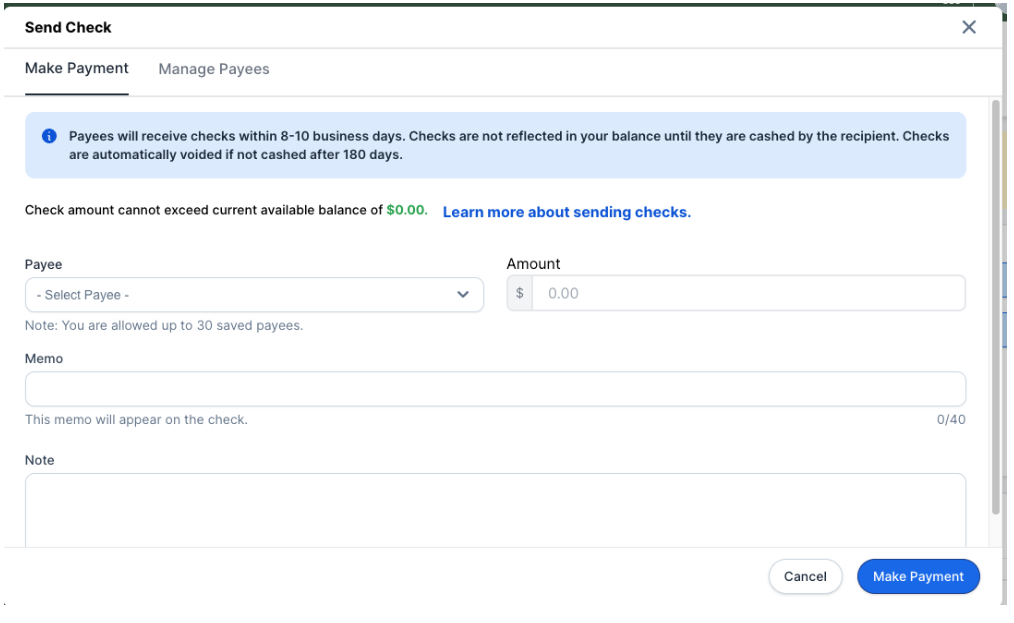Click inside the Note text area
This screenshot has height=623, width=1014.
pyautogui.click(x=495, y=509)
